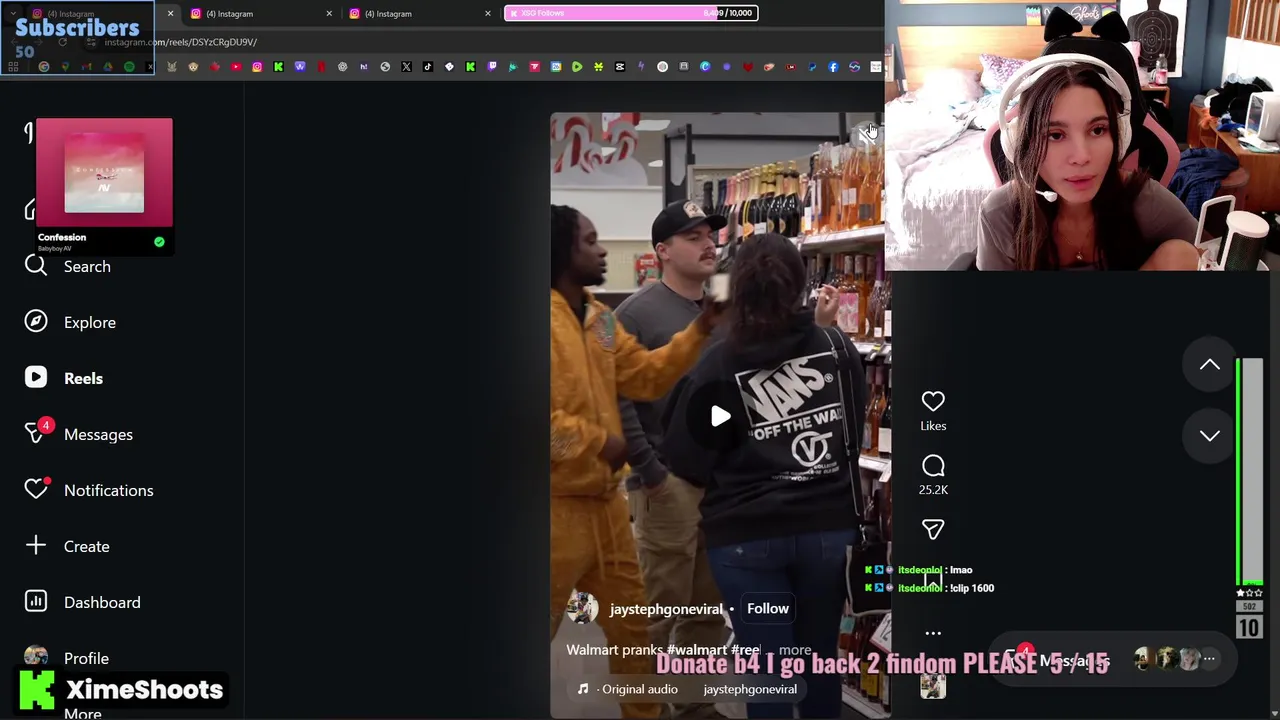The image size is (1280, 720).
Task: Go to next reel with down chevron
Action: (x=1210, y=435)
